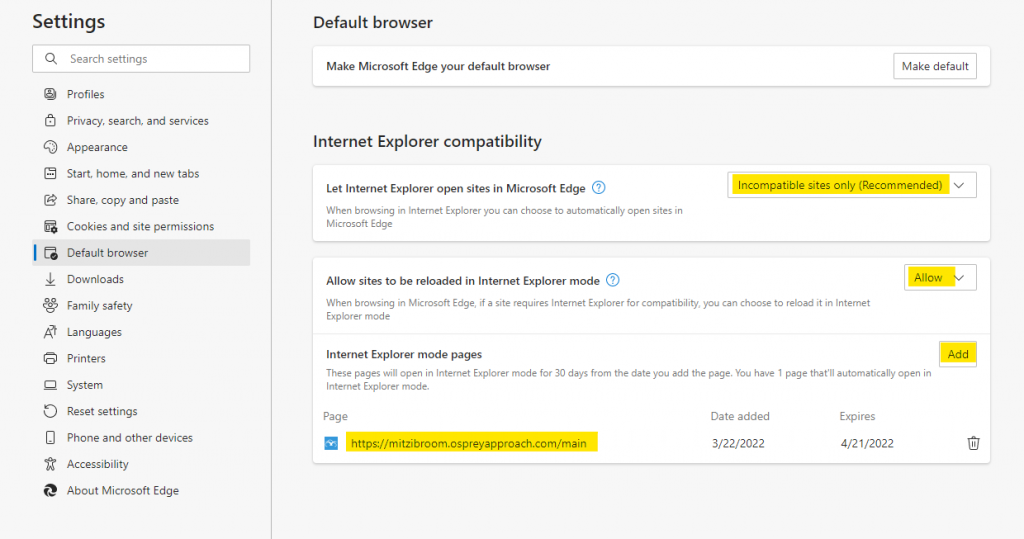
Task: Click the Phone and other devices icon
Action: click(x=50, y=438)
